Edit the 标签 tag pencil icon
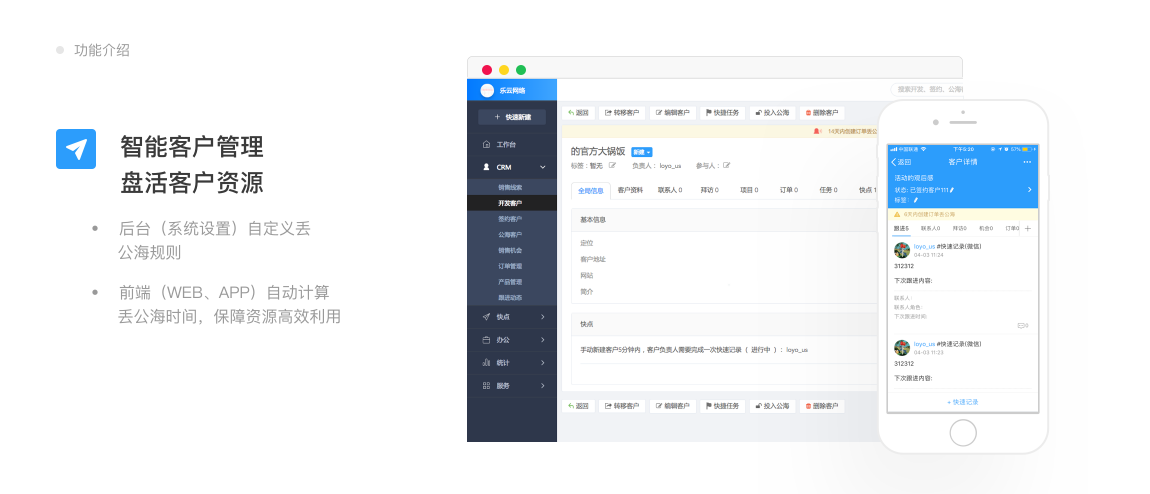The image size is (1150, 494). 612,166
